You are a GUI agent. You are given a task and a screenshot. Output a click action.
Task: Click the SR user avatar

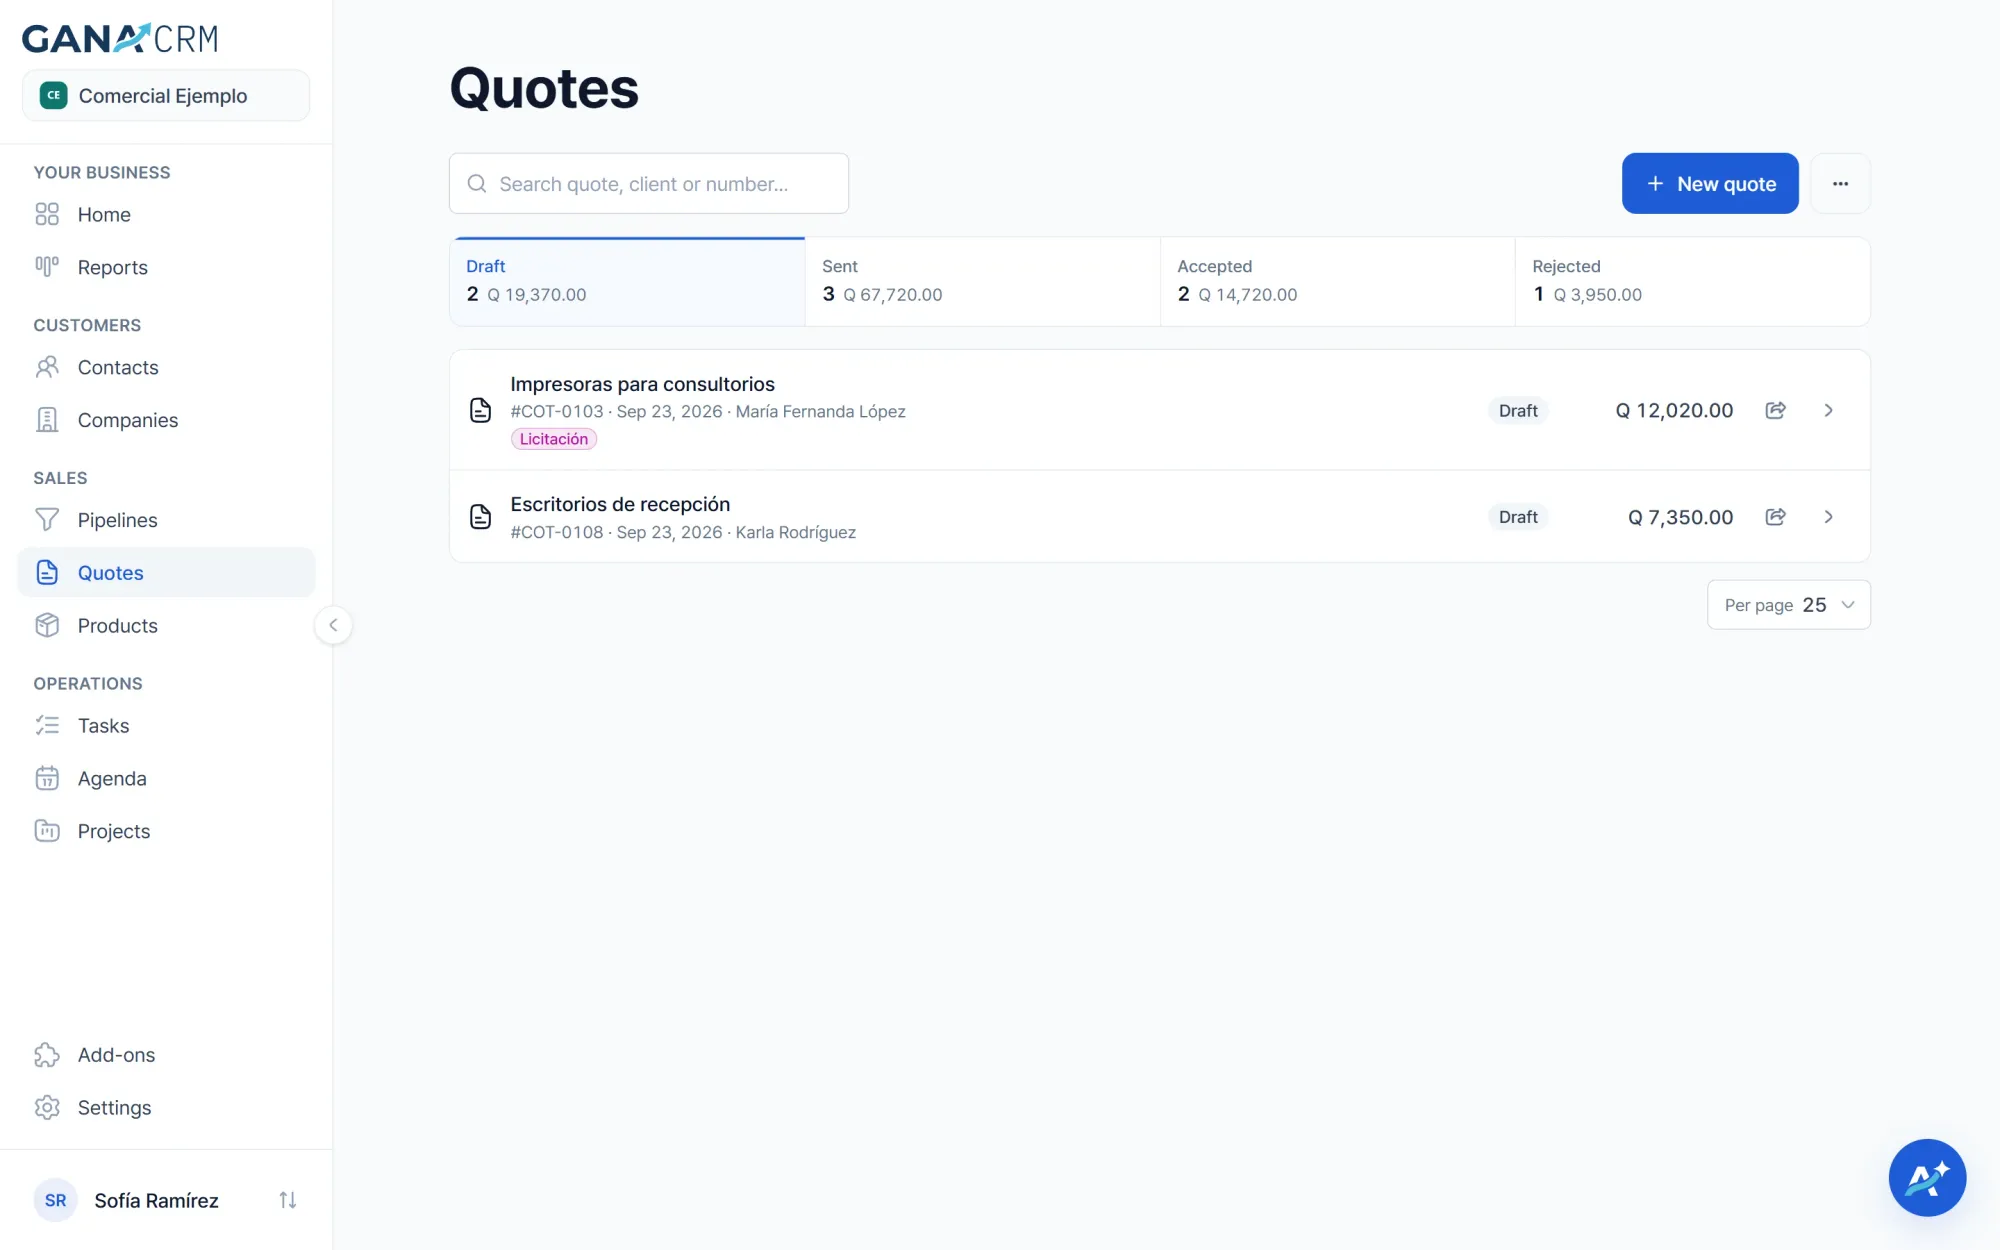(56, 1200)
